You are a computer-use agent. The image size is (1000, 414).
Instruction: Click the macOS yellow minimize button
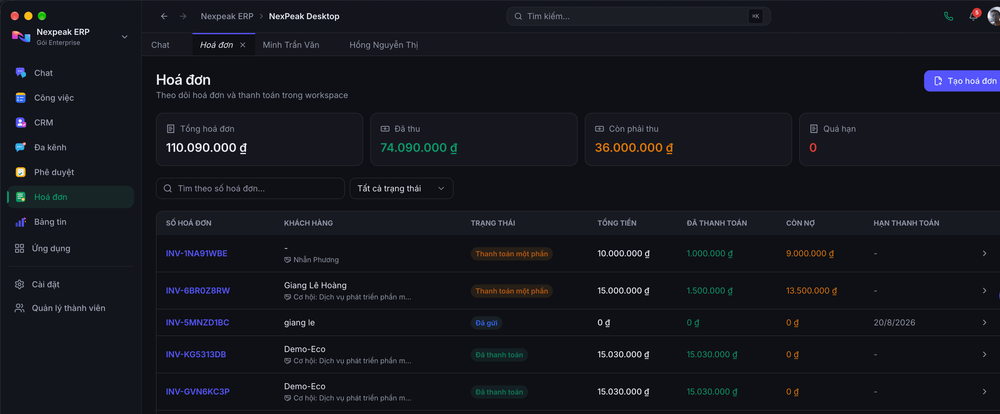point(29,15)
